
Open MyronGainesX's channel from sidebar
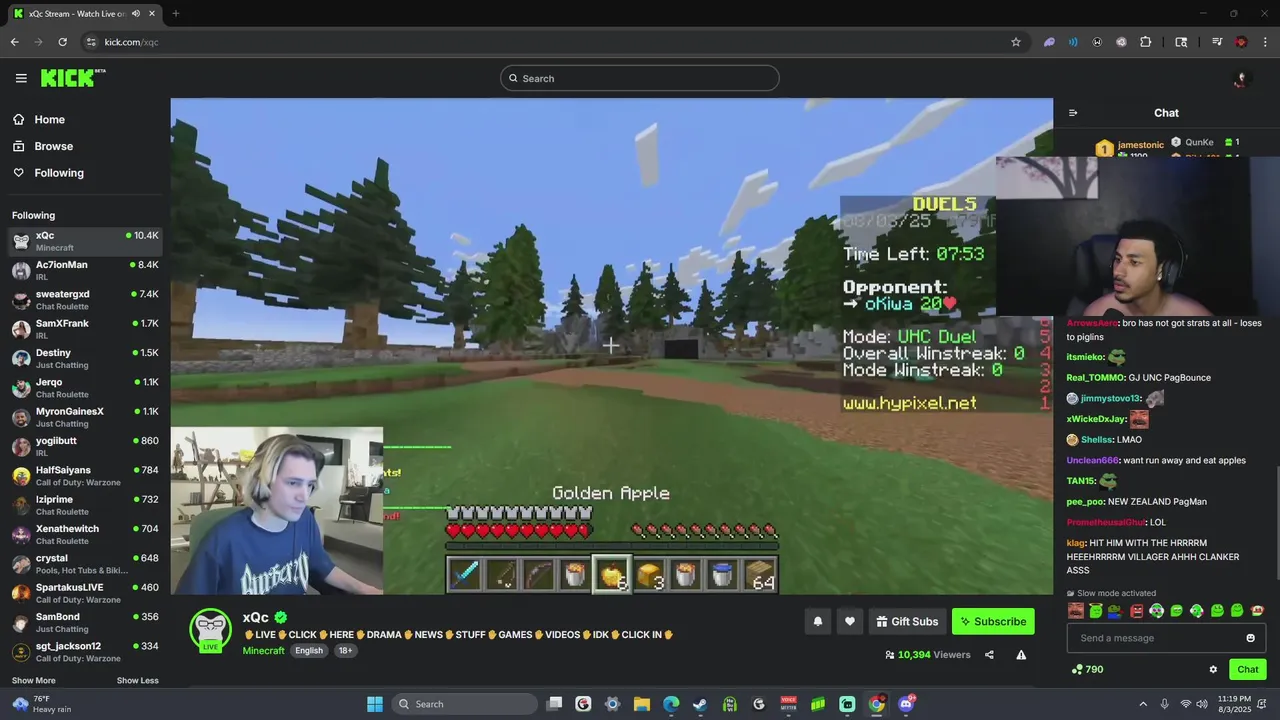click(85, 417)
